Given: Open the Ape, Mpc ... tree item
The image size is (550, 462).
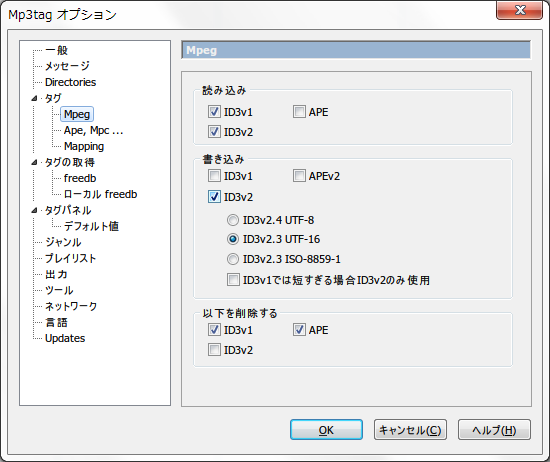Looking at the screenshot, I should (93, 130).
